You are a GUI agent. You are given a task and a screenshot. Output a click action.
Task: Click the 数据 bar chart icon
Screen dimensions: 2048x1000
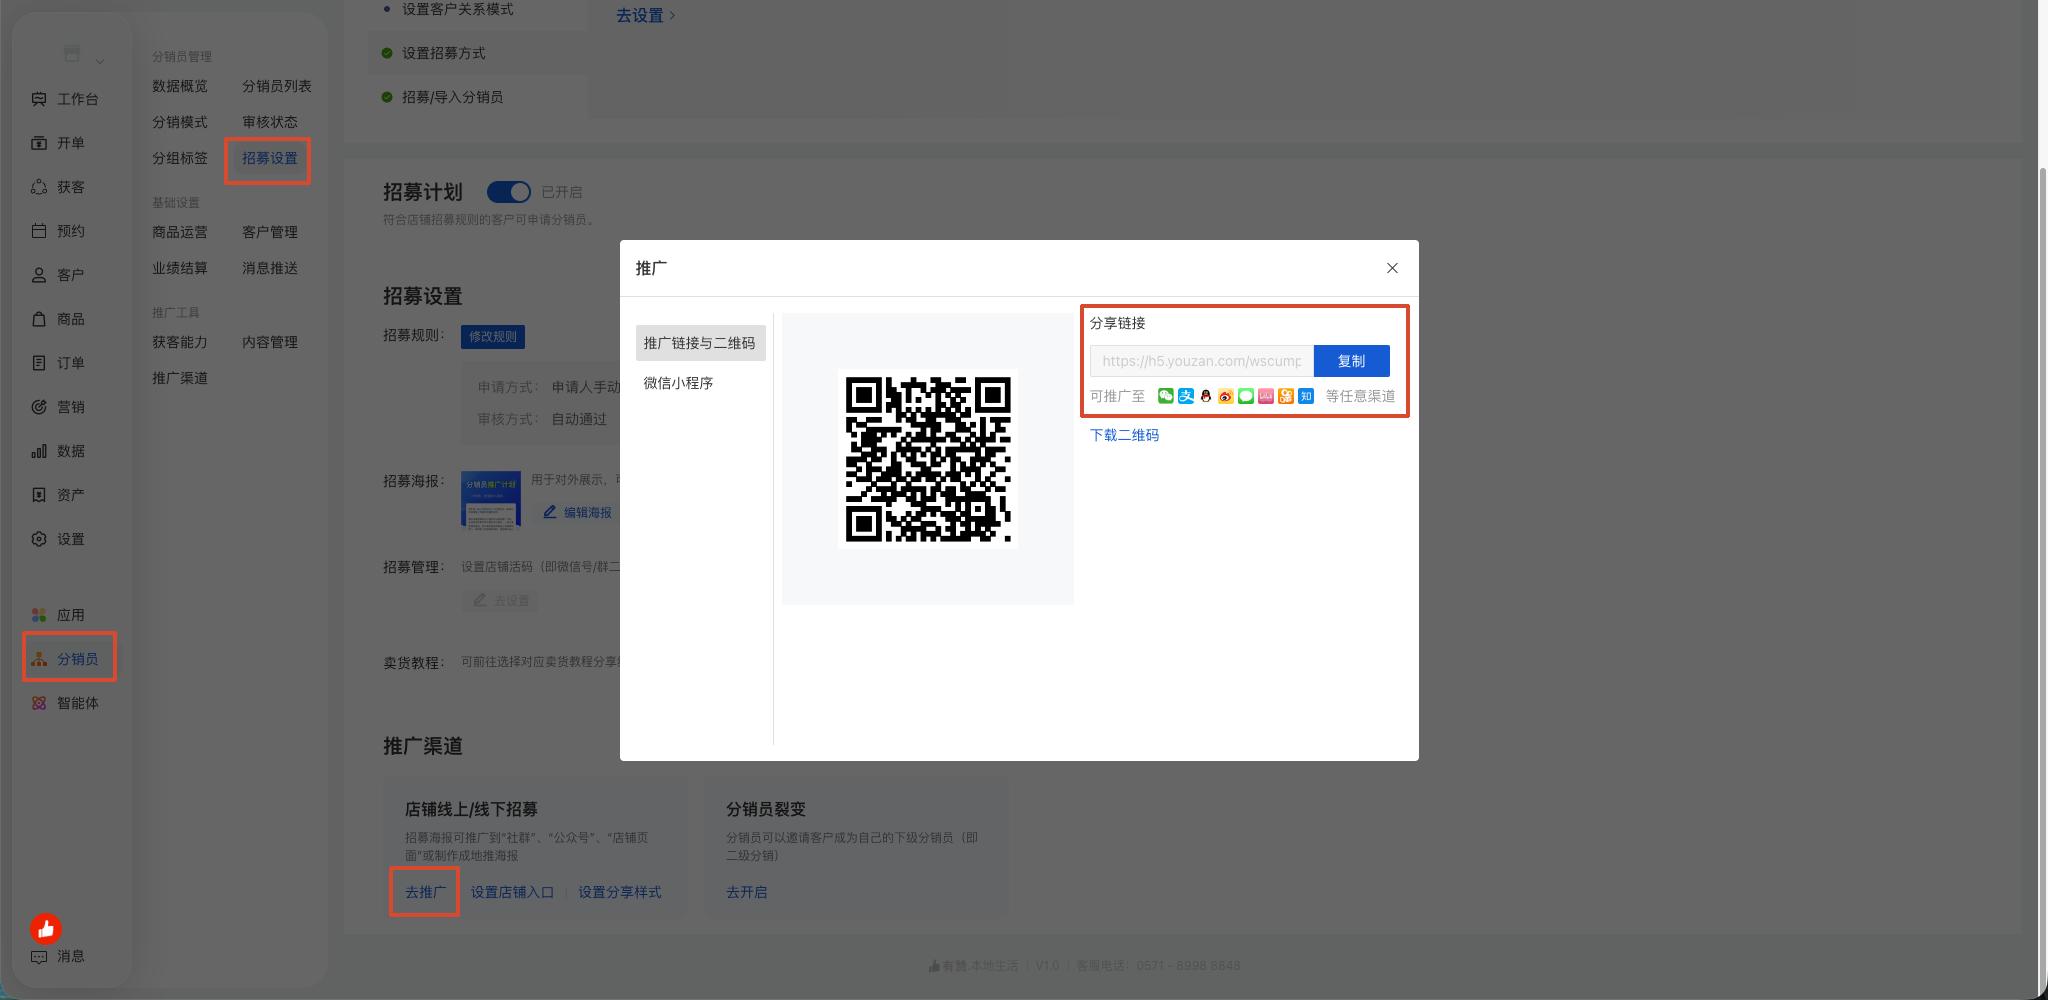(39, 451)
